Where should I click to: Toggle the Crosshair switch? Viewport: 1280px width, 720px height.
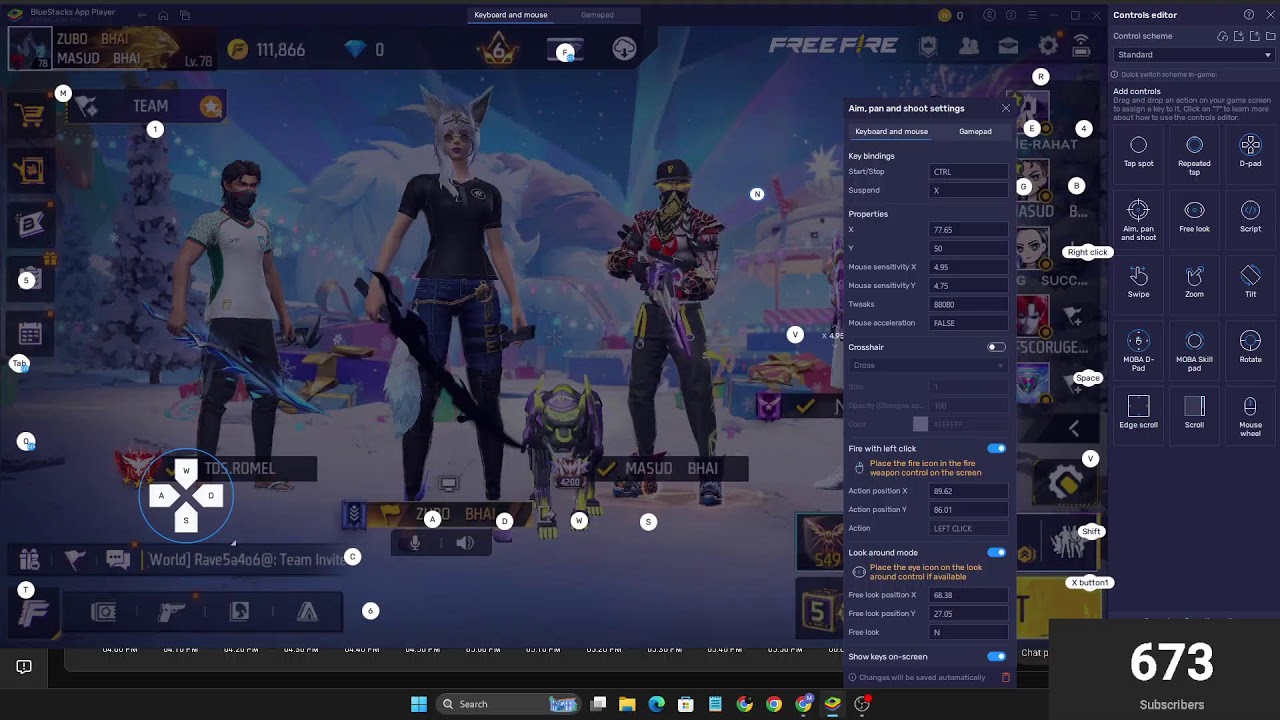click(996, 347)
